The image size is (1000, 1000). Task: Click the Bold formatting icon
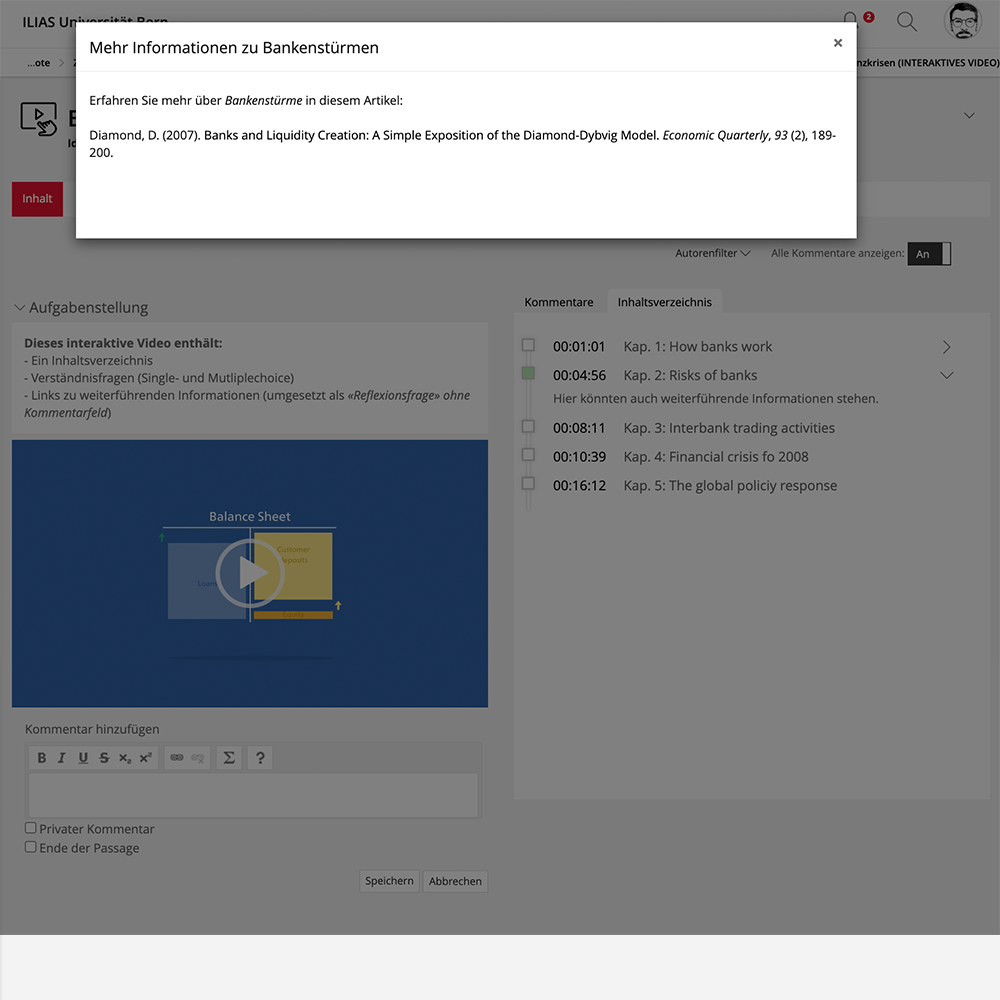click(x=42, y=758)
